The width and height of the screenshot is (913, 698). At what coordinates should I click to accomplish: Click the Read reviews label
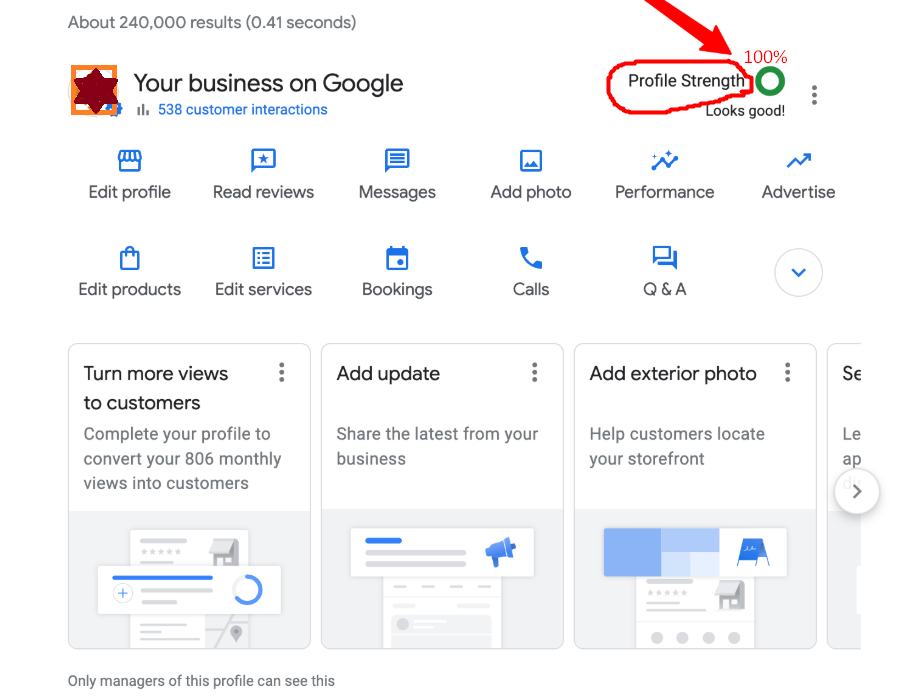coord(263,192)
